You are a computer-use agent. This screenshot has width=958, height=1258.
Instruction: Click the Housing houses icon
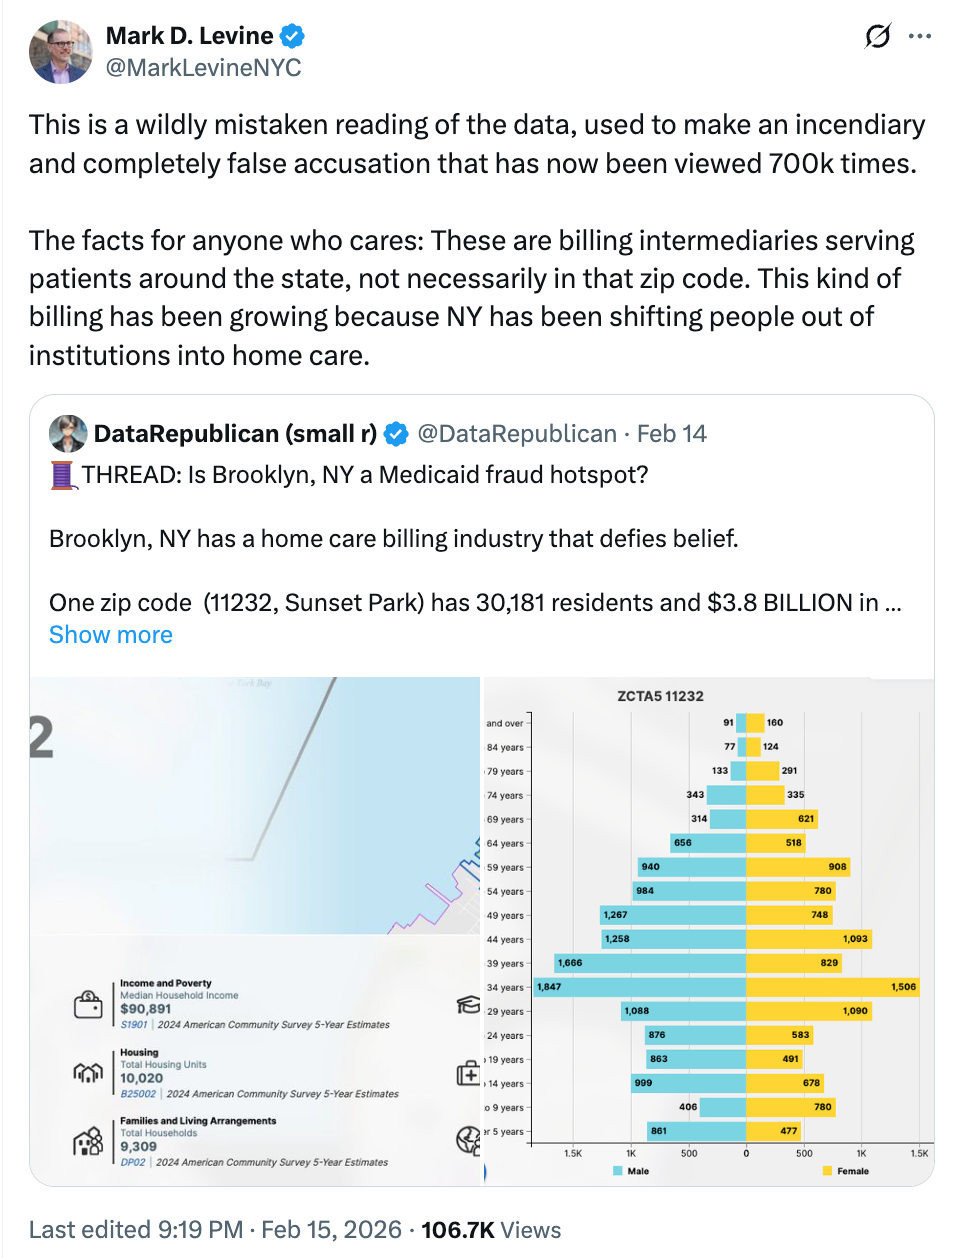coord(88,1073)
